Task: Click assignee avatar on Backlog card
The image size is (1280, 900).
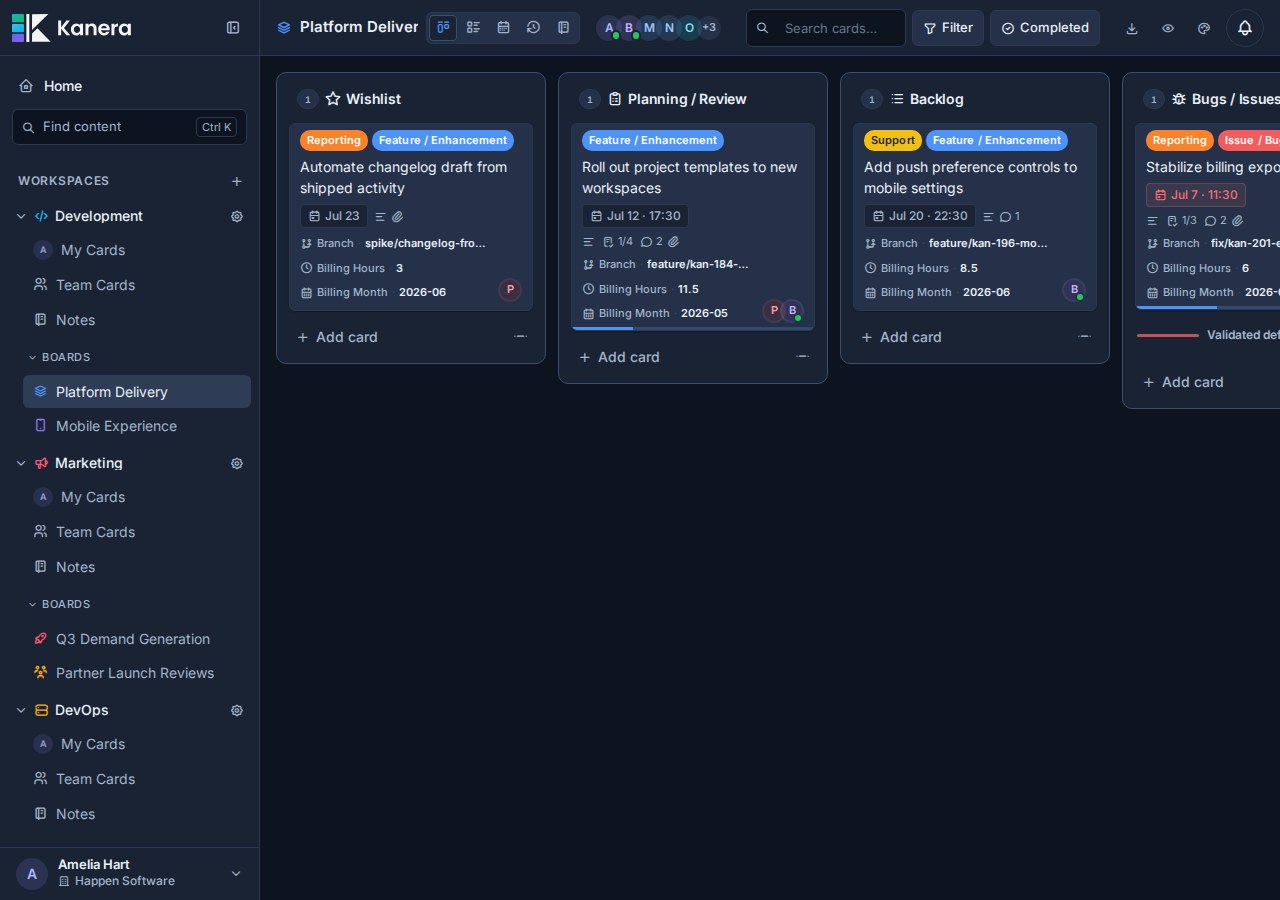Action: pyautogui.click(x=1074, y=290)
